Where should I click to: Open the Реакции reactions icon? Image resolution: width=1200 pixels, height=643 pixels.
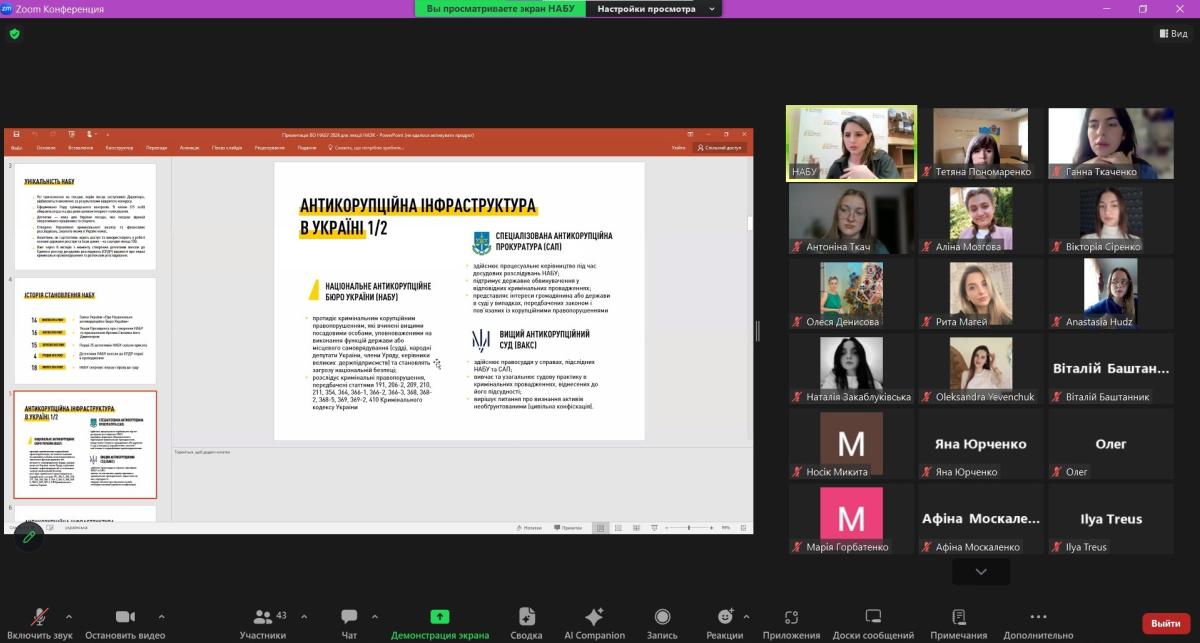click(725, 617)
